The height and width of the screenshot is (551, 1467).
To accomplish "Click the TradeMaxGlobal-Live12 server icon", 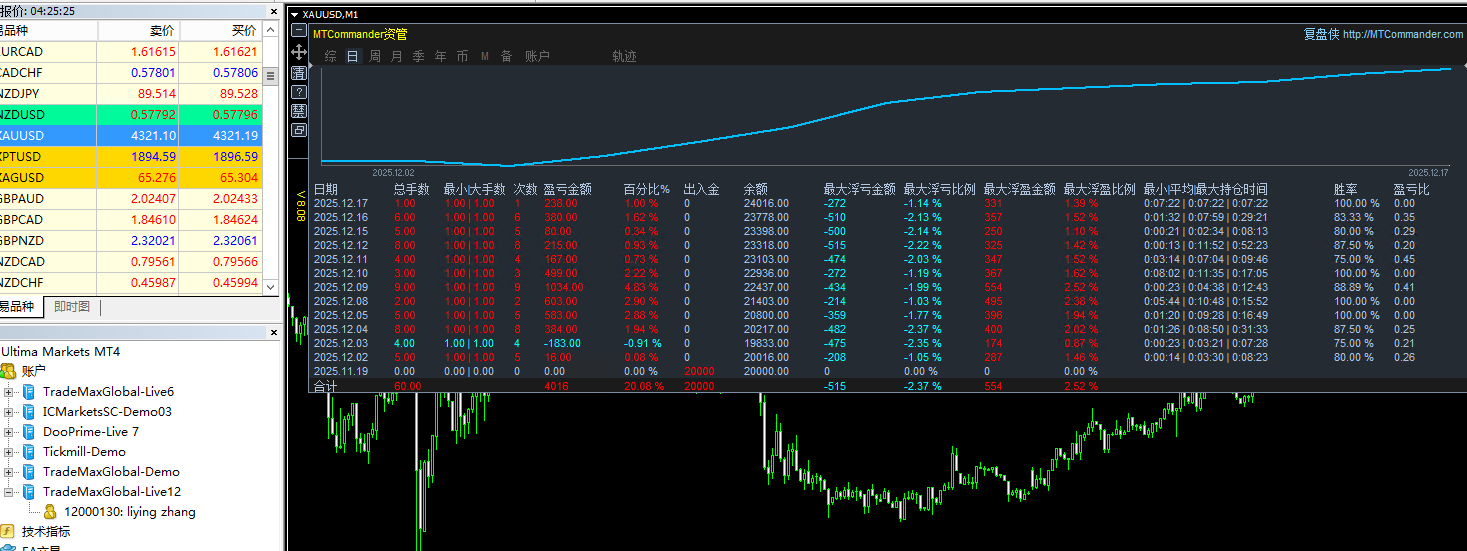I will [29, 491].
